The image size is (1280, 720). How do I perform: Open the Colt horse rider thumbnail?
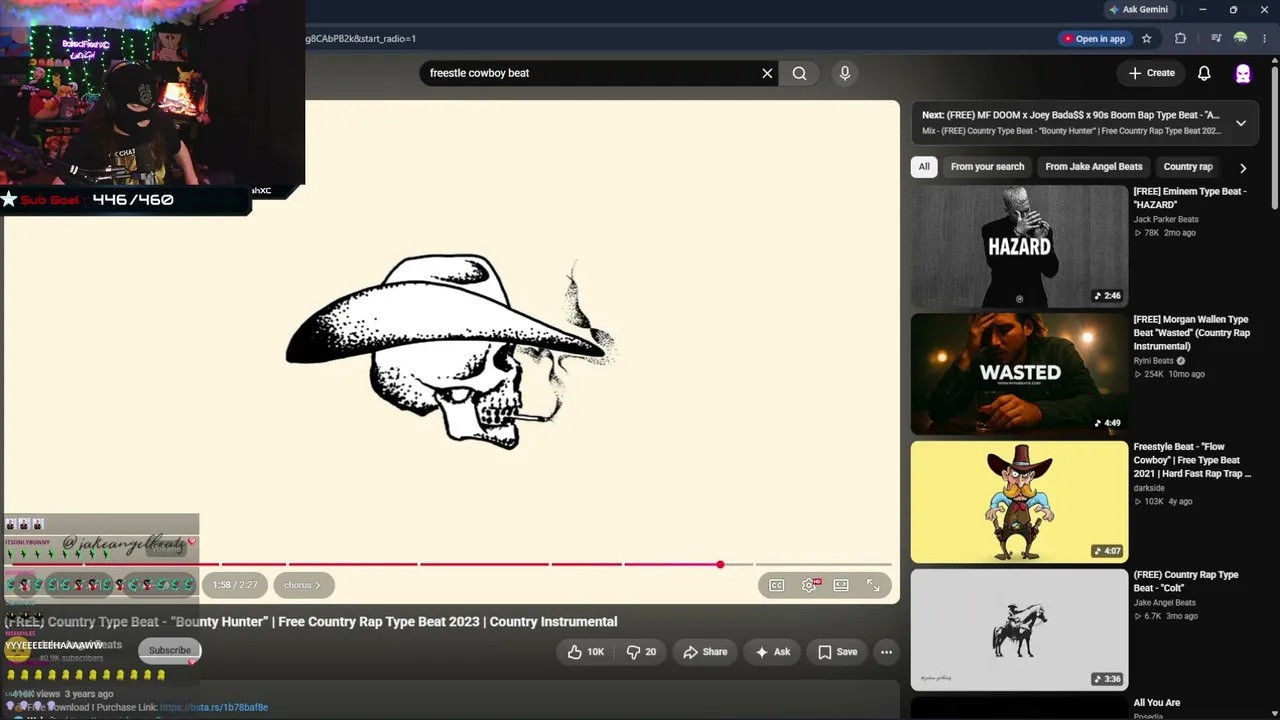pos(1019,630)
